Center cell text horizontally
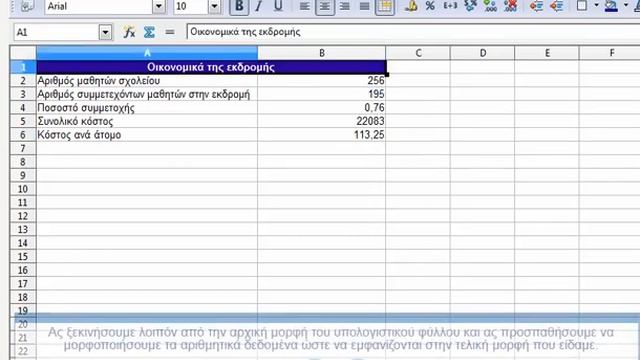The height and width of the screenshot is (360, 640). [325, 6]
